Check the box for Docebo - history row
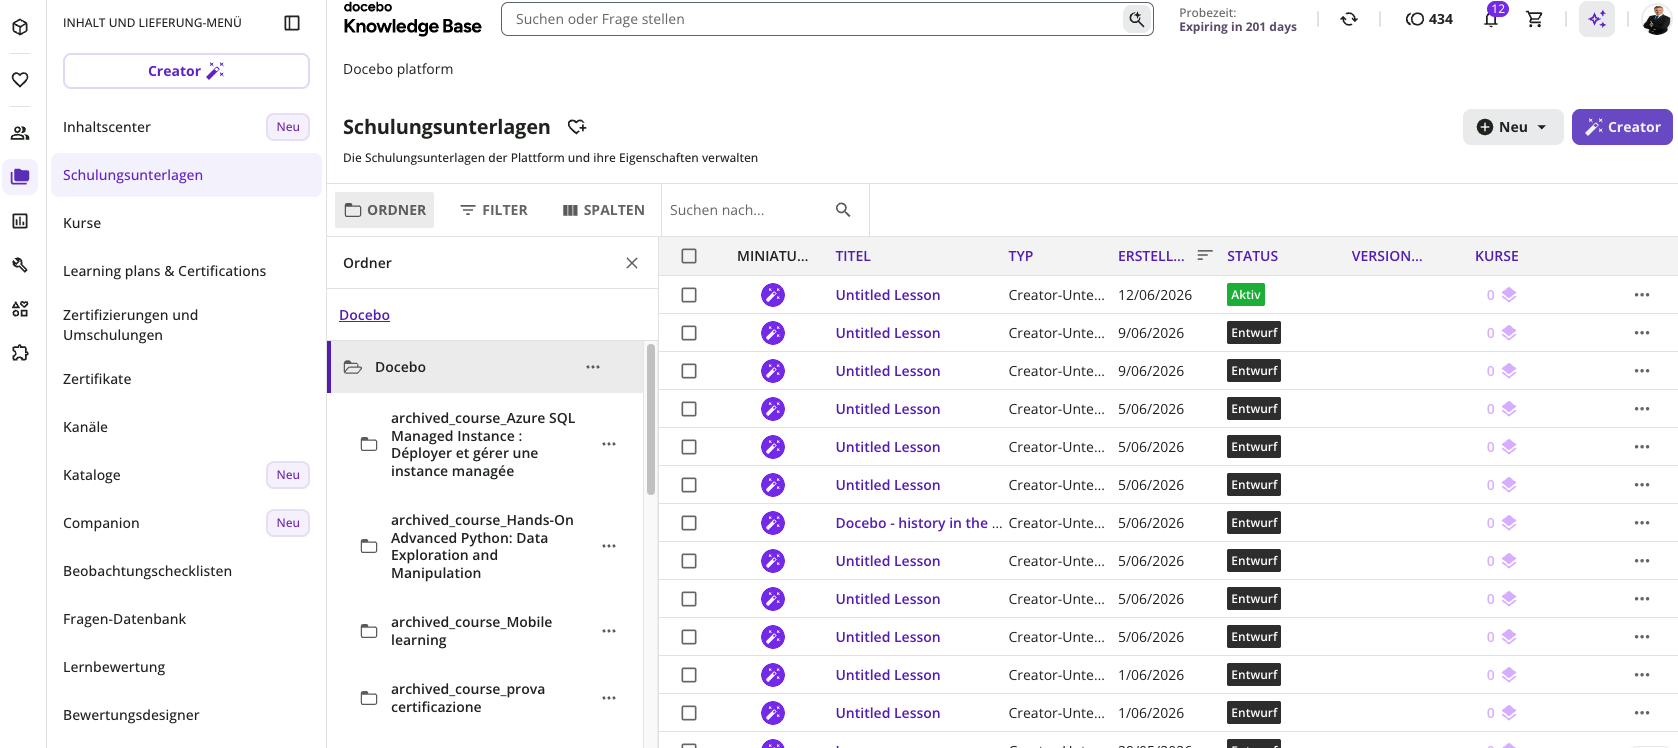 point(689,523)
